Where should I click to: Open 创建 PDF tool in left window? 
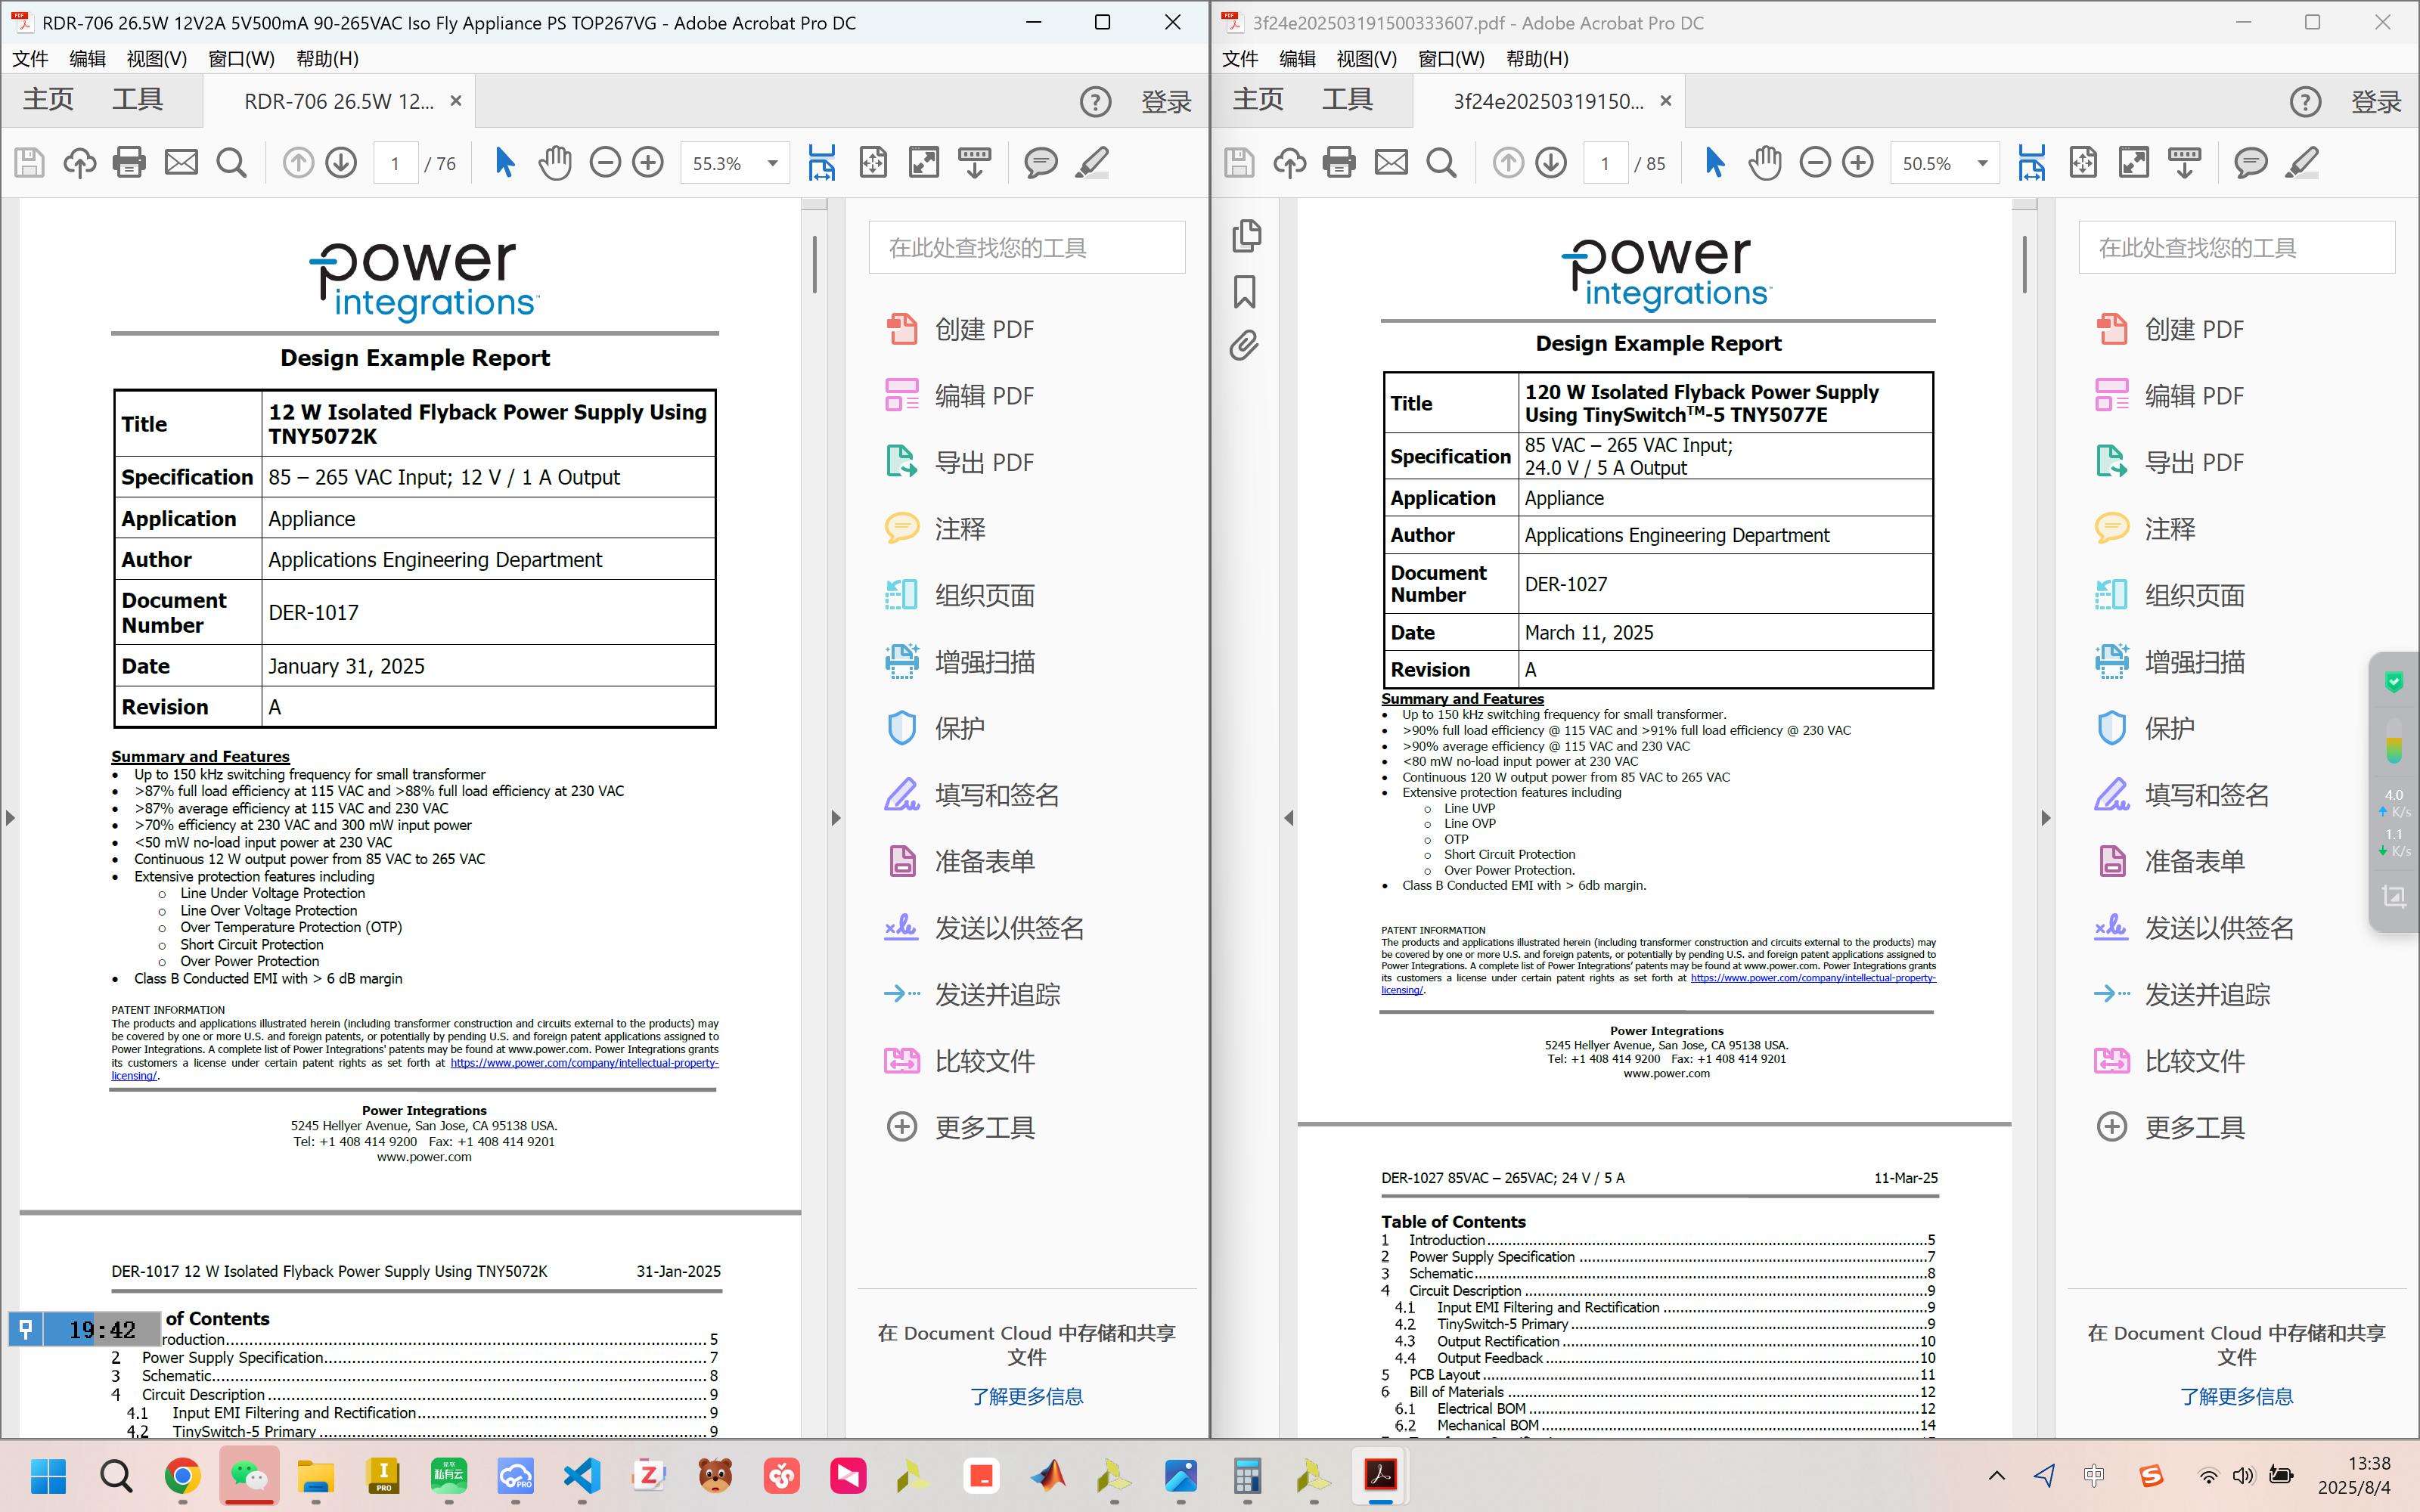pyautogui.click(x=960, y=329)
